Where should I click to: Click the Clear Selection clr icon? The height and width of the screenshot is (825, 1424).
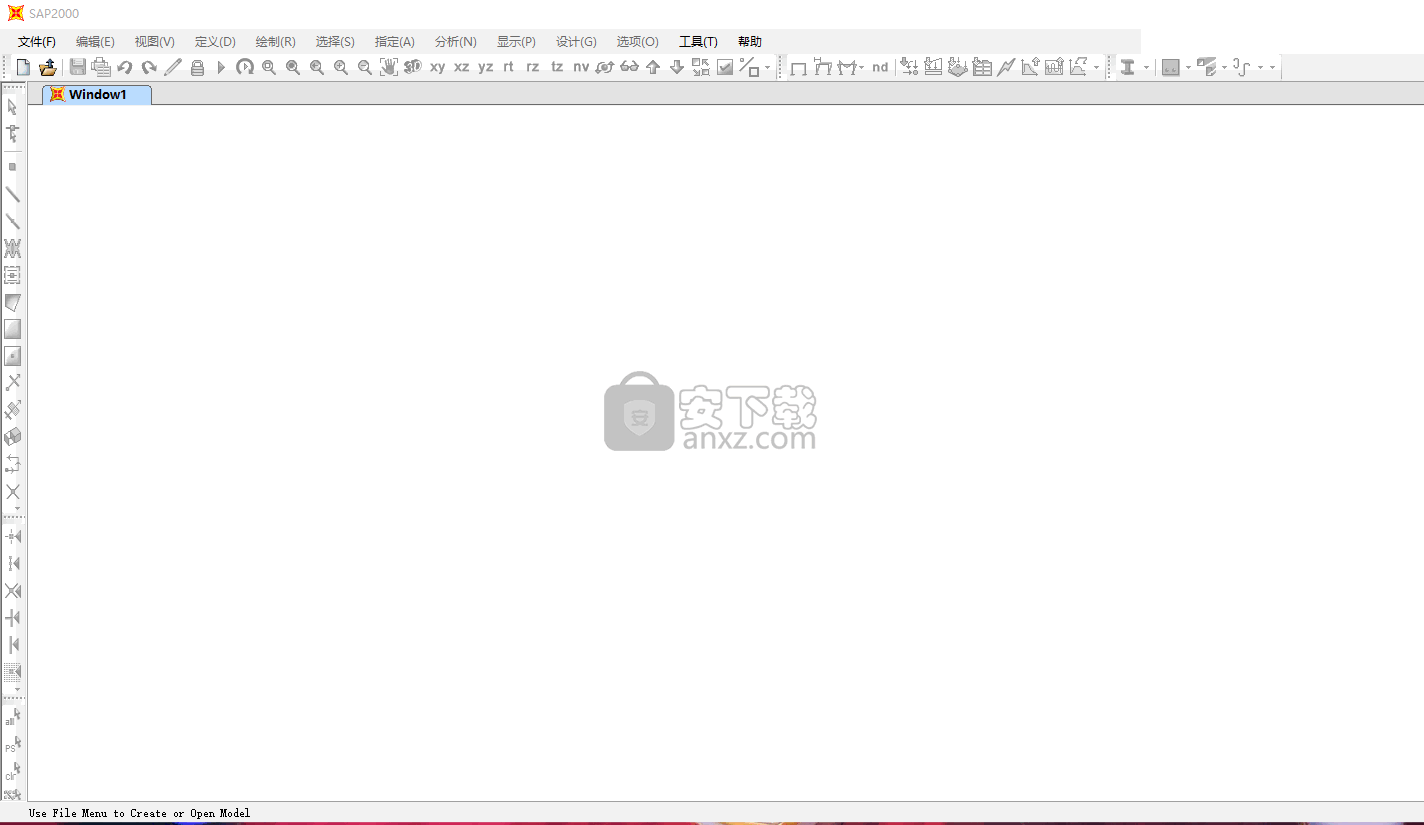click(13, 771)
